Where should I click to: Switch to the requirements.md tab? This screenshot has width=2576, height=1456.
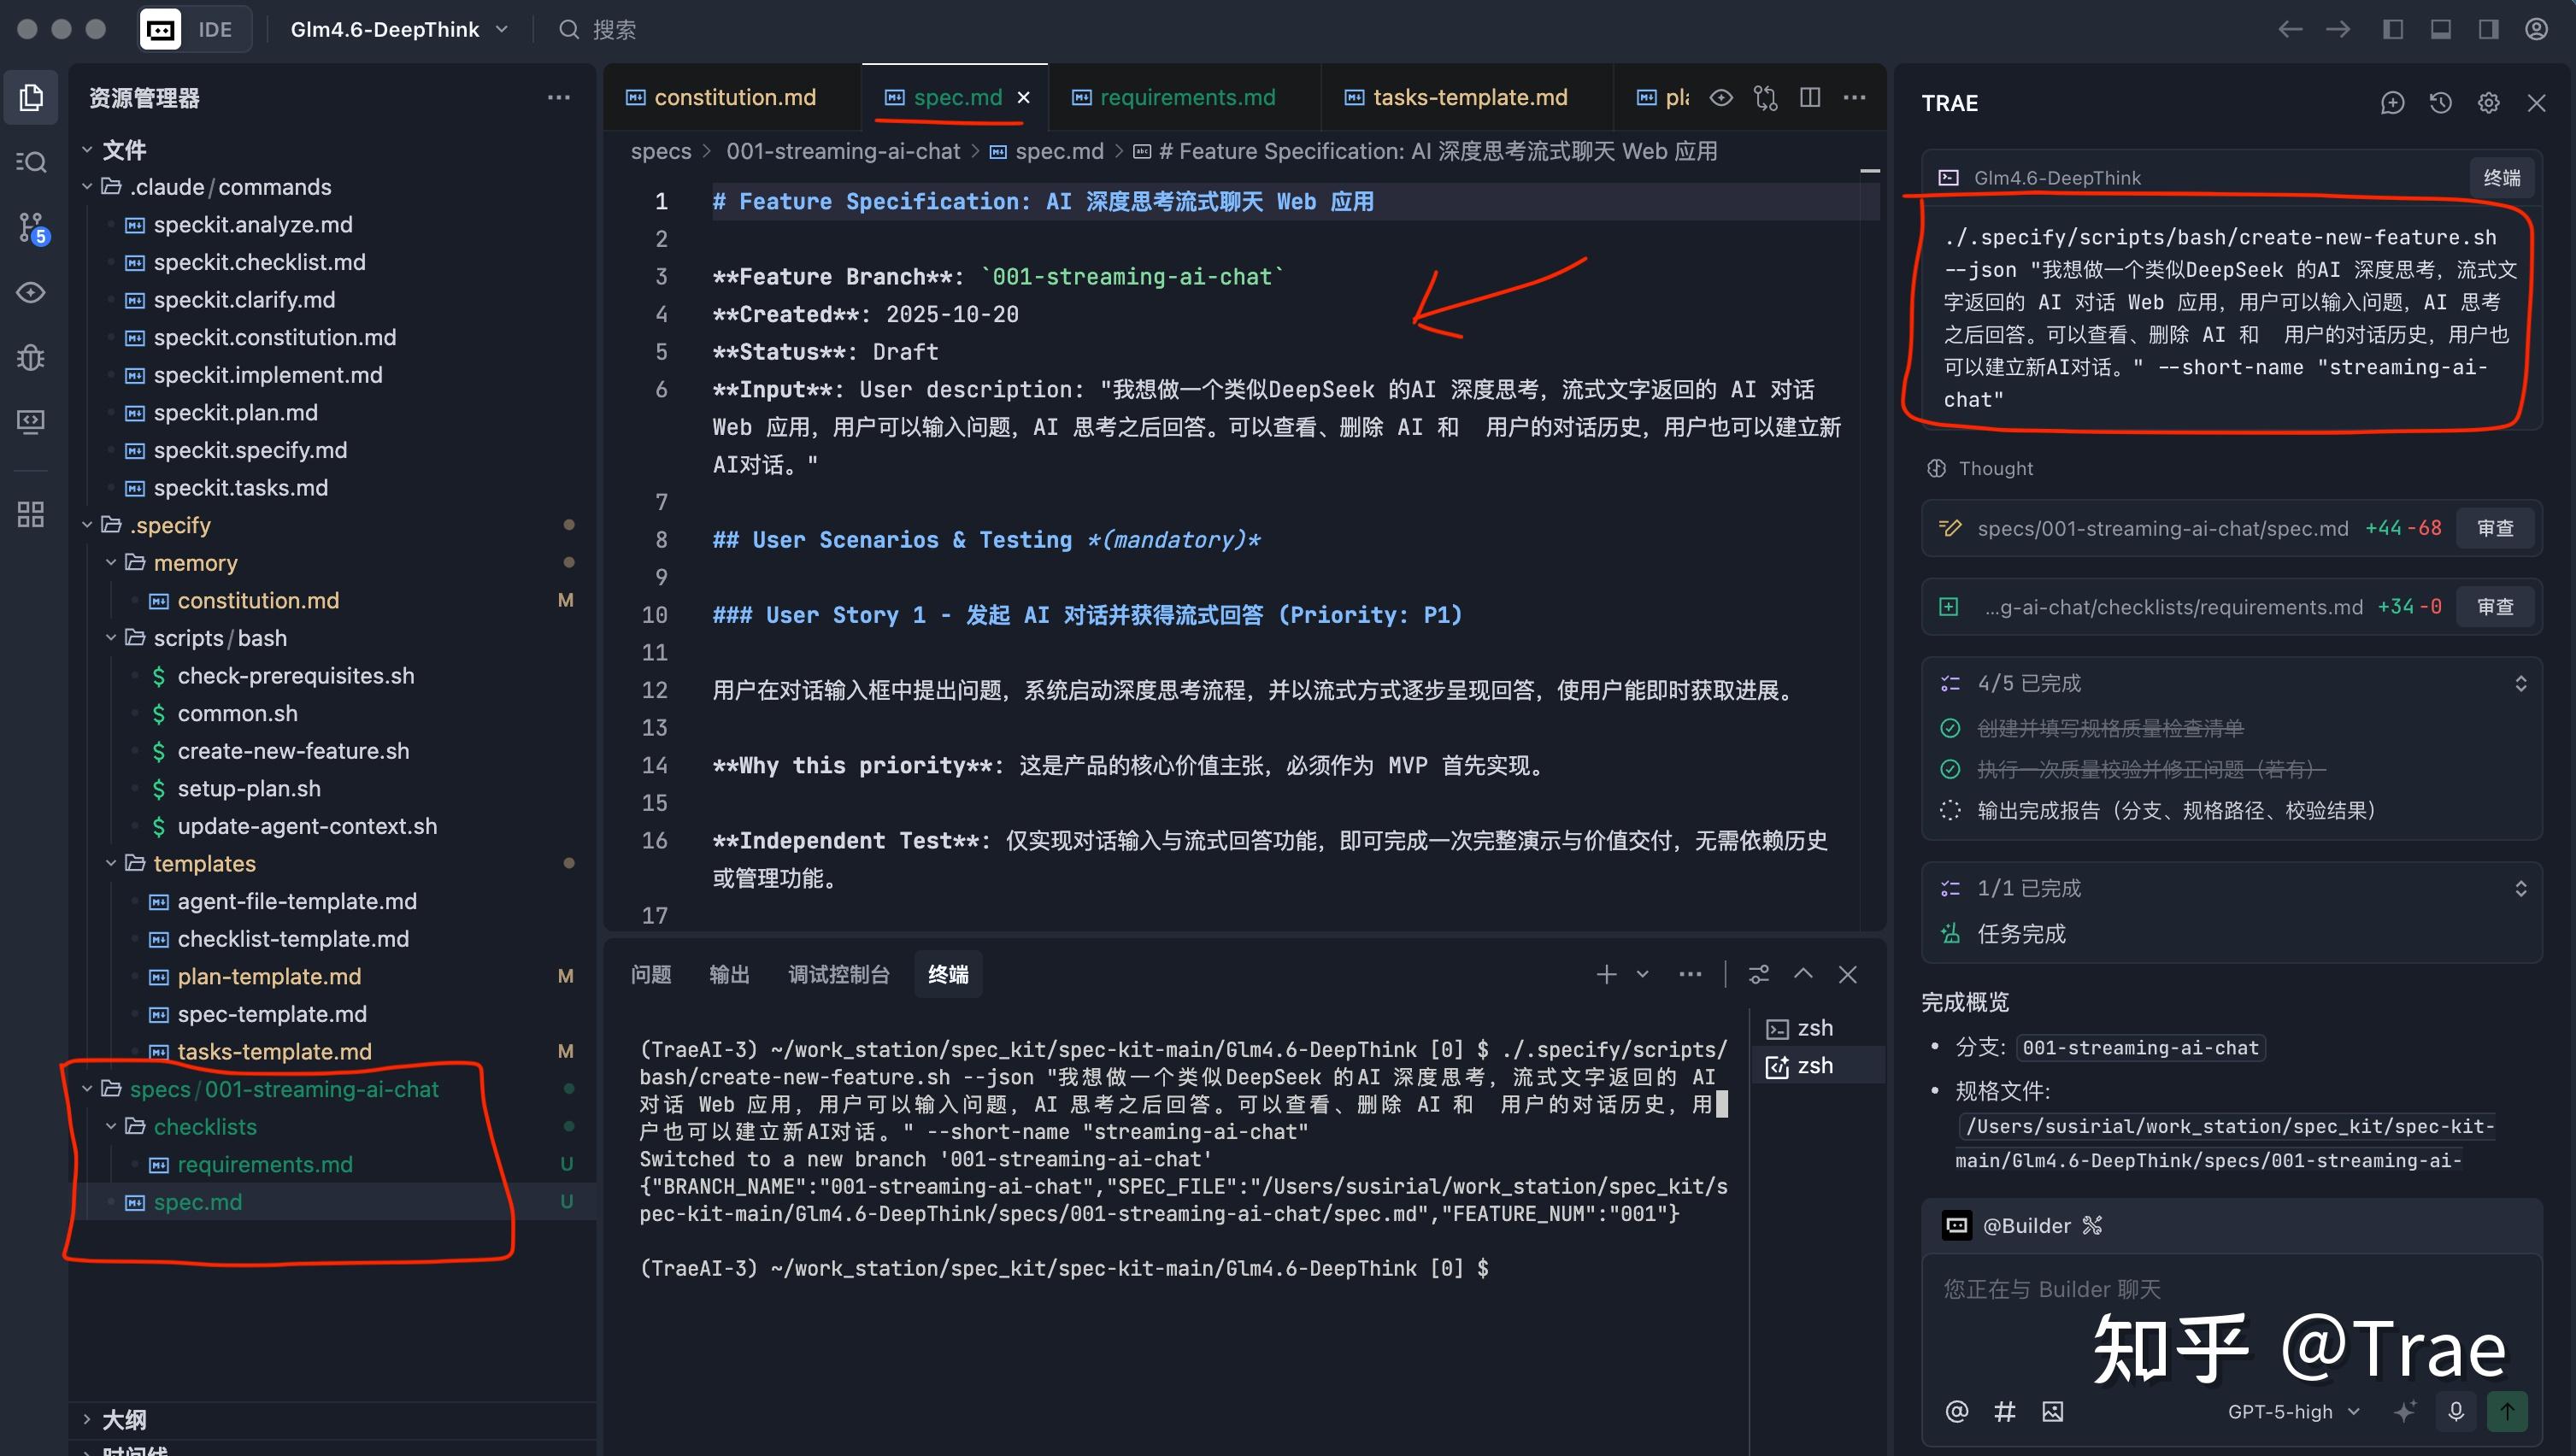(x=1186, y=97)
